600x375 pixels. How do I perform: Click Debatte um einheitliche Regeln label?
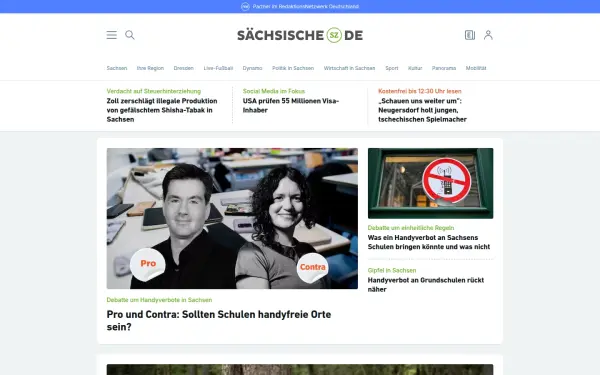[411, 228]
